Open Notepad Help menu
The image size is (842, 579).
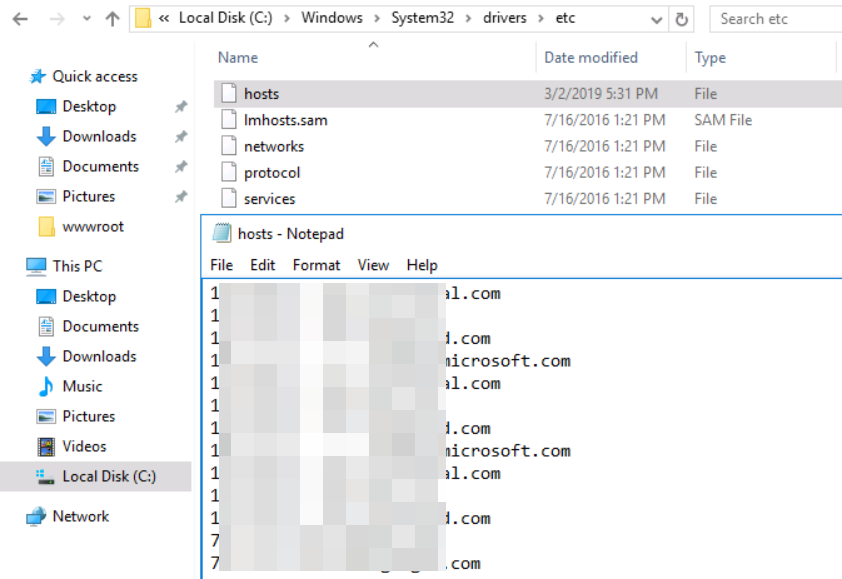pyautogui.click(x=422, y=265)
